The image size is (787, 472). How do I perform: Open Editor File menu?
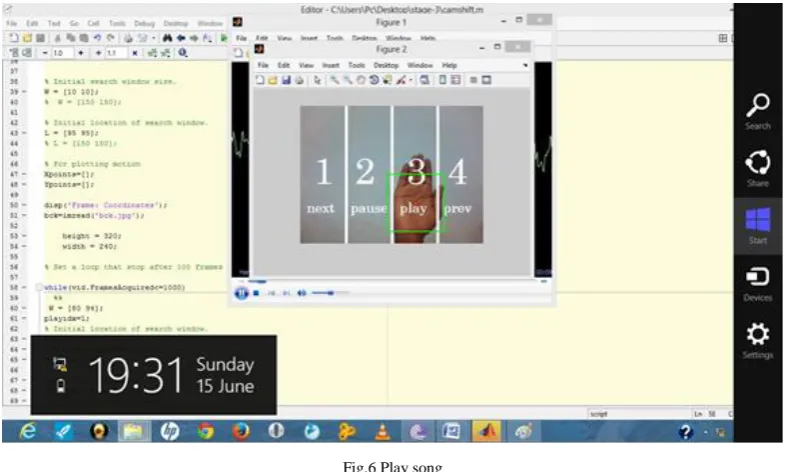click(x=12, y=24)
